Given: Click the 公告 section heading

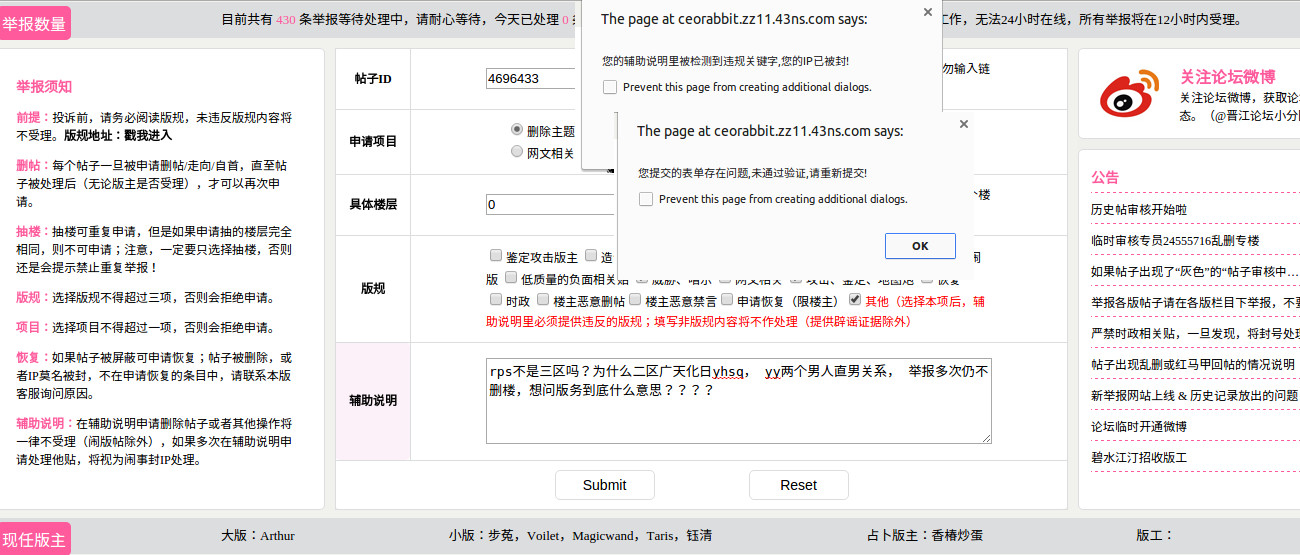Looking at the screenshot, I should coord(1105,177).
